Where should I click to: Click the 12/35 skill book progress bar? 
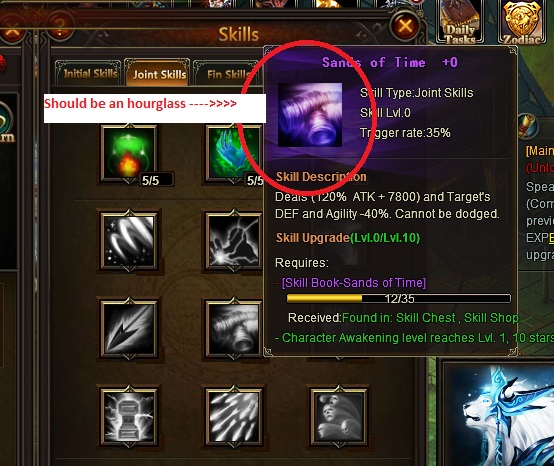click(x=399, y=299)
